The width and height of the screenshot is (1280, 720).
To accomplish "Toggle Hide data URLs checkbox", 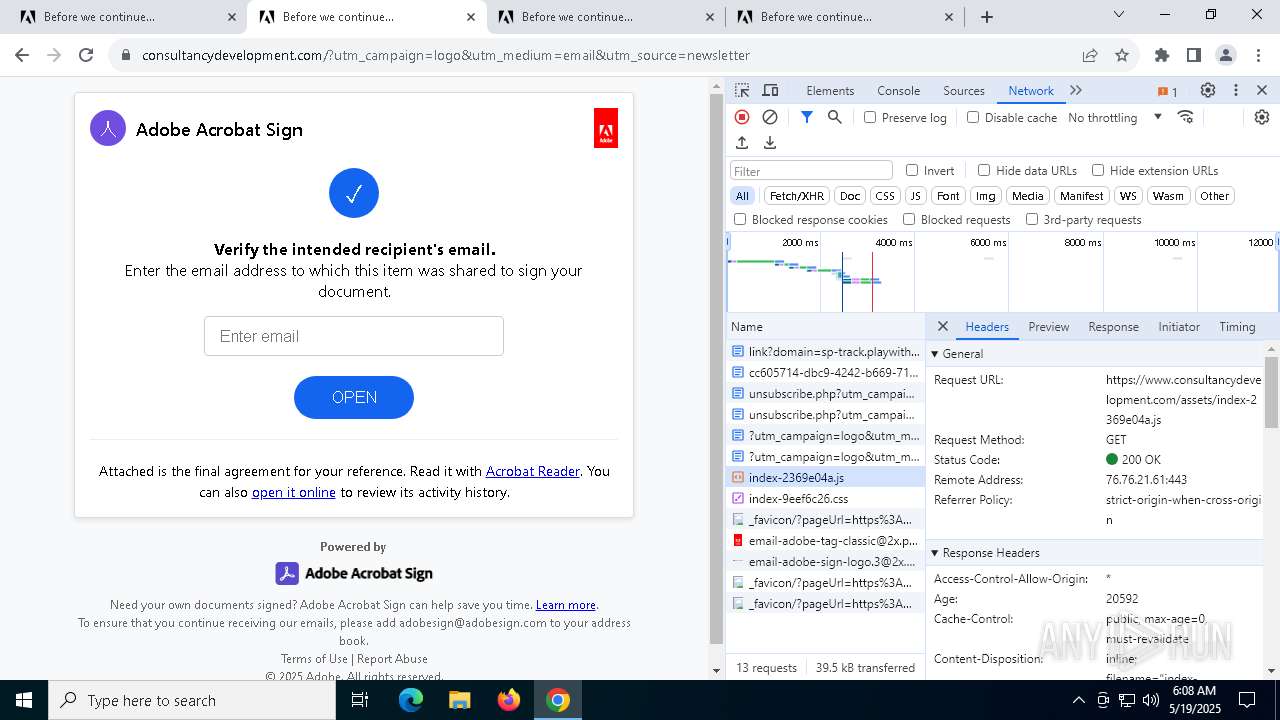I will pos(984,170).
